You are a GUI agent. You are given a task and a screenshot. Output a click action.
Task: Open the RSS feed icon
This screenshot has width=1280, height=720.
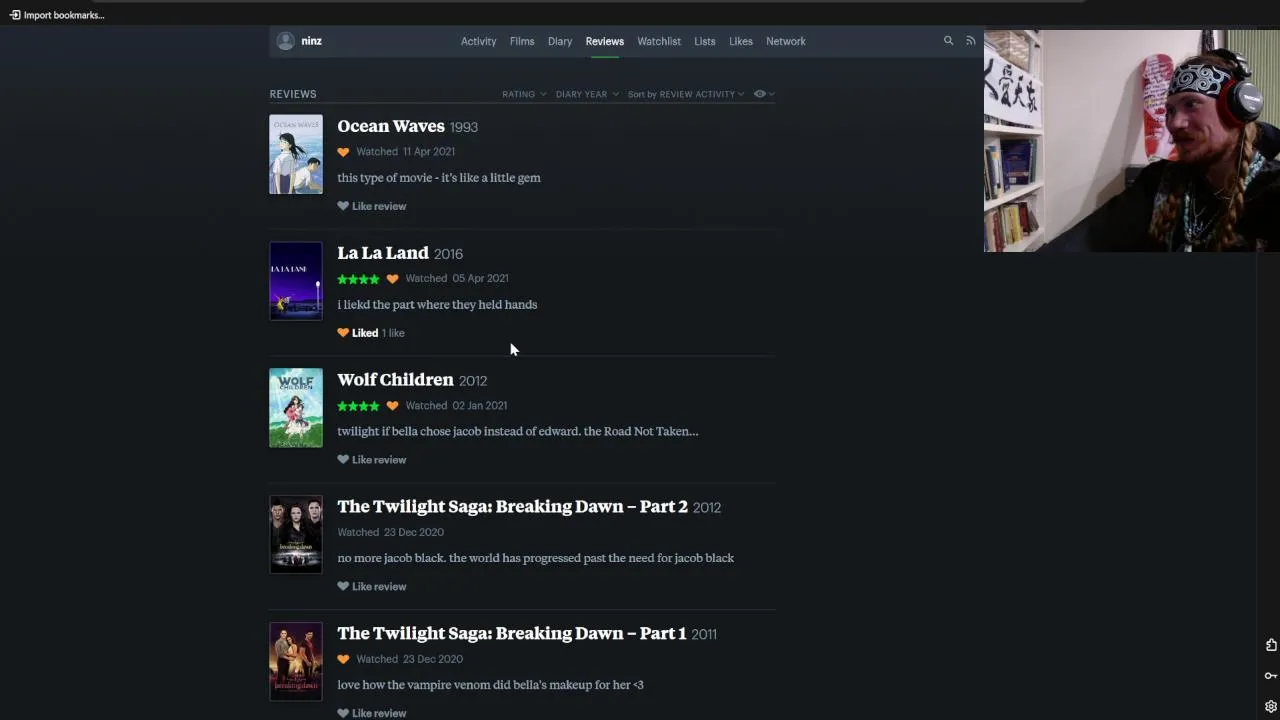click(x=970, y=41)
